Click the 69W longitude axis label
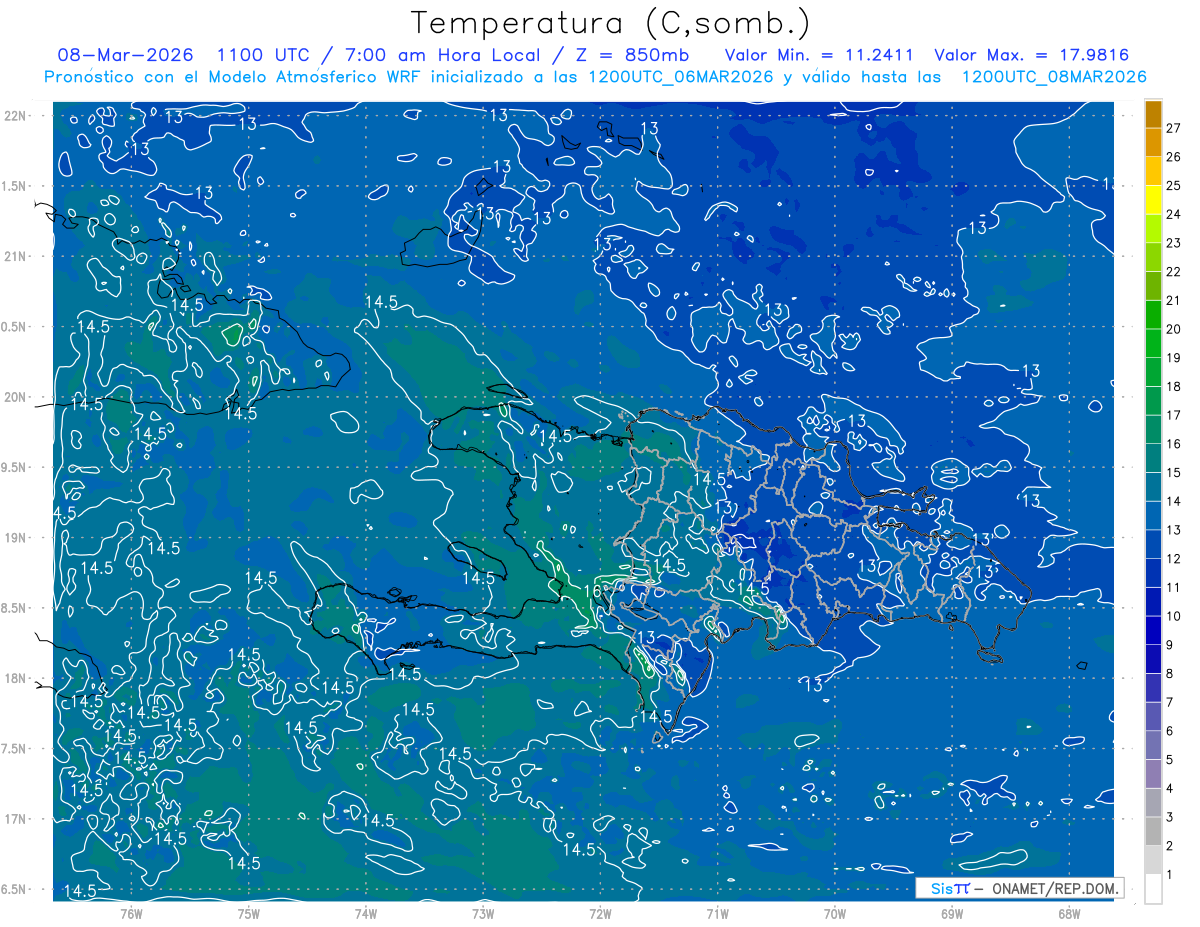The image size is (1200, 927). [951, 914]
